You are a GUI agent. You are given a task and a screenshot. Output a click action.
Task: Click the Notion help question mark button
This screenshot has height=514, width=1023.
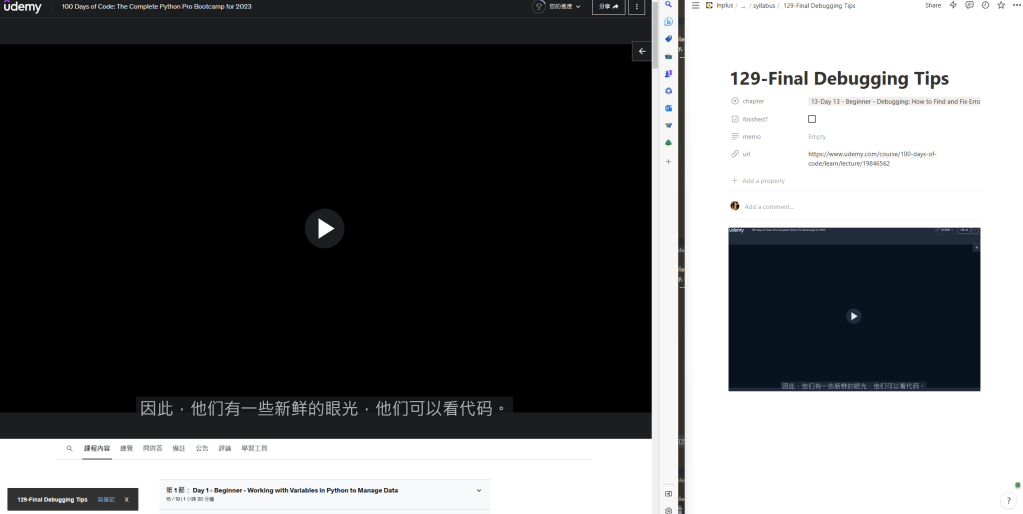click(x=1008, y=500)
